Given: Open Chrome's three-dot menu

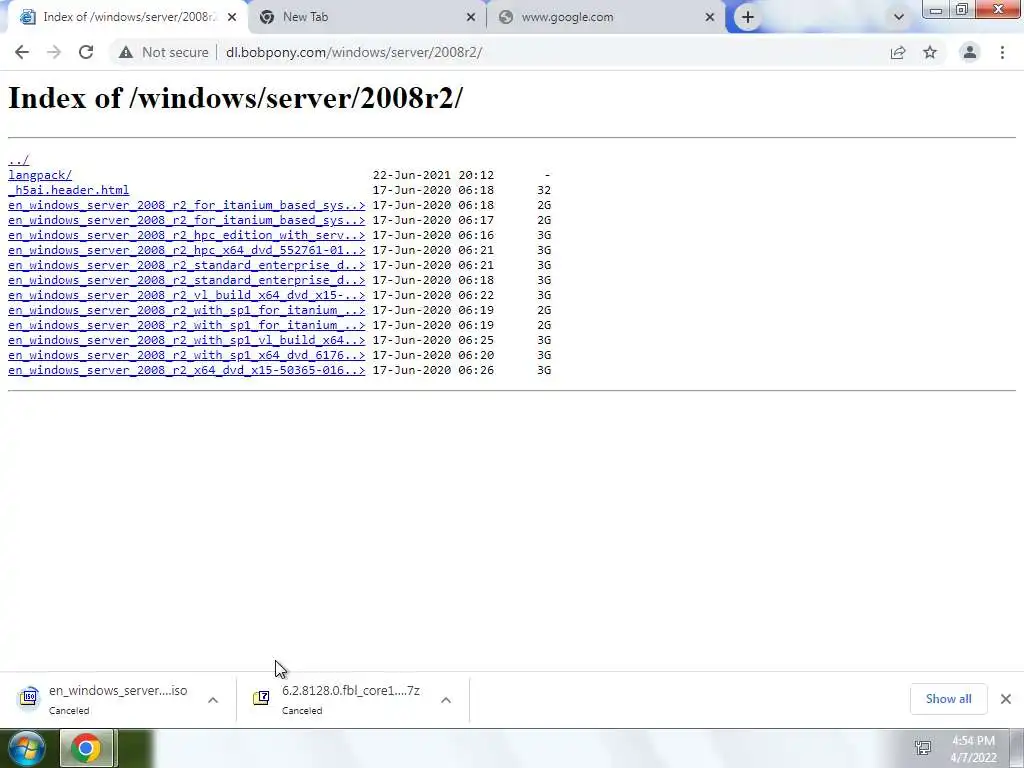Looking at the screenshot, I should click(1002, 52).
